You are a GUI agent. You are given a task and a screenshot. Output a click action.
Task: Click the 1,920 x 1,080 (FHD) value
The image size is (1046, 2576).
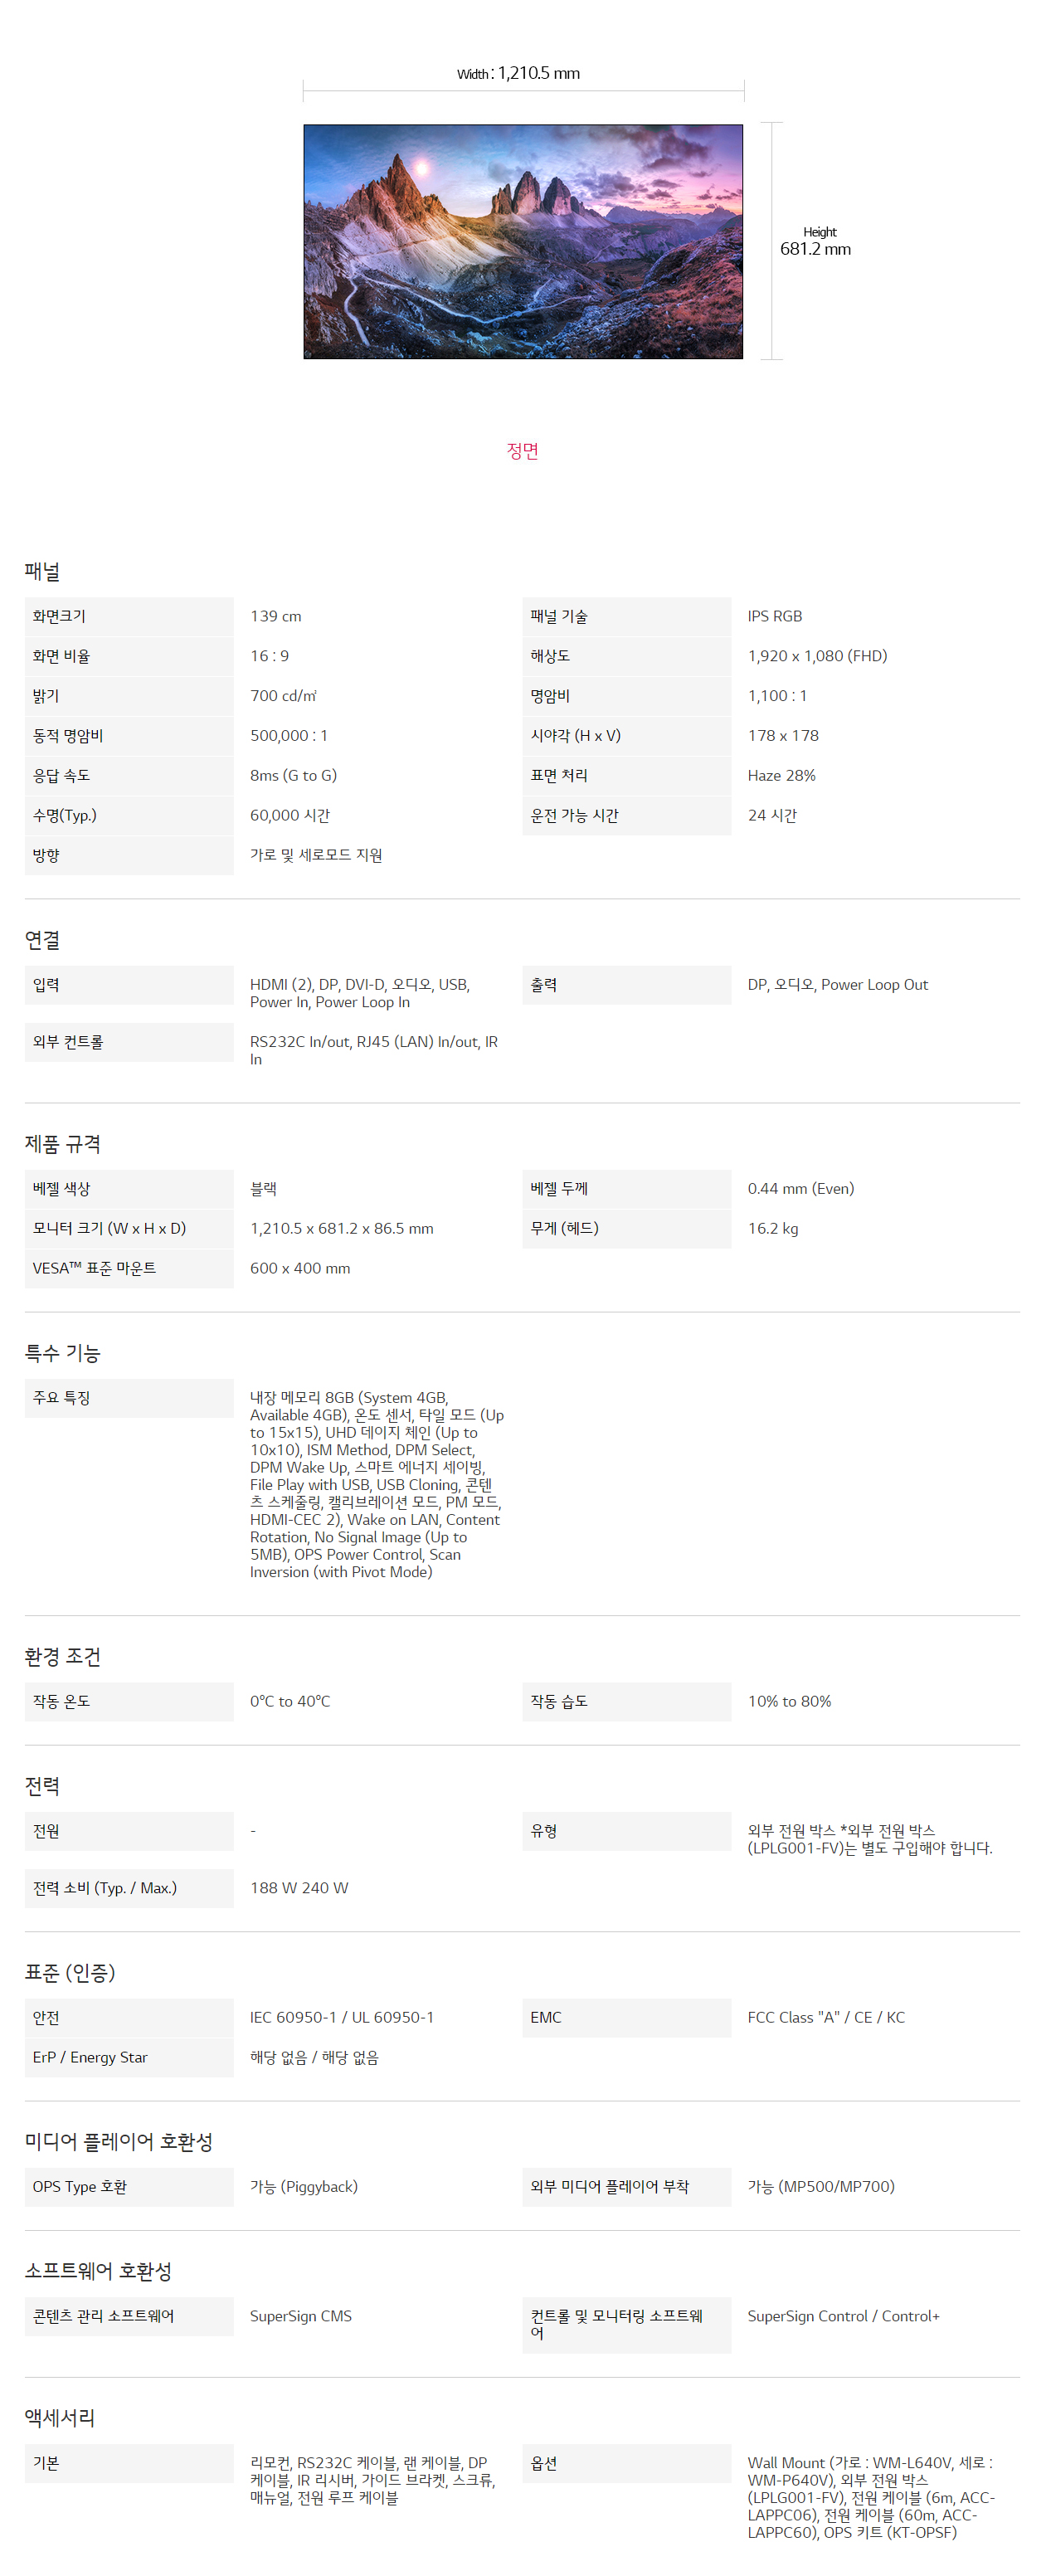tap(817, 656)
